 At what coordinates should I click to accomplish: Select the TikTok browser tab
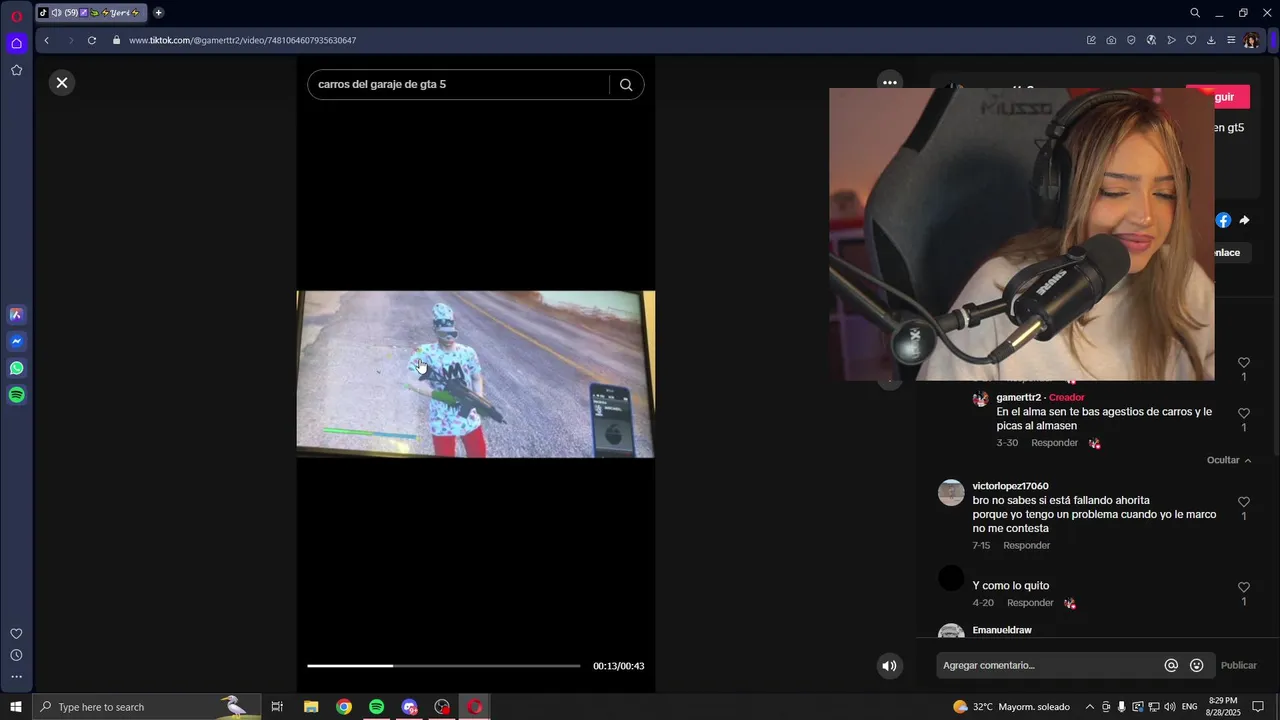click(90, 13)
